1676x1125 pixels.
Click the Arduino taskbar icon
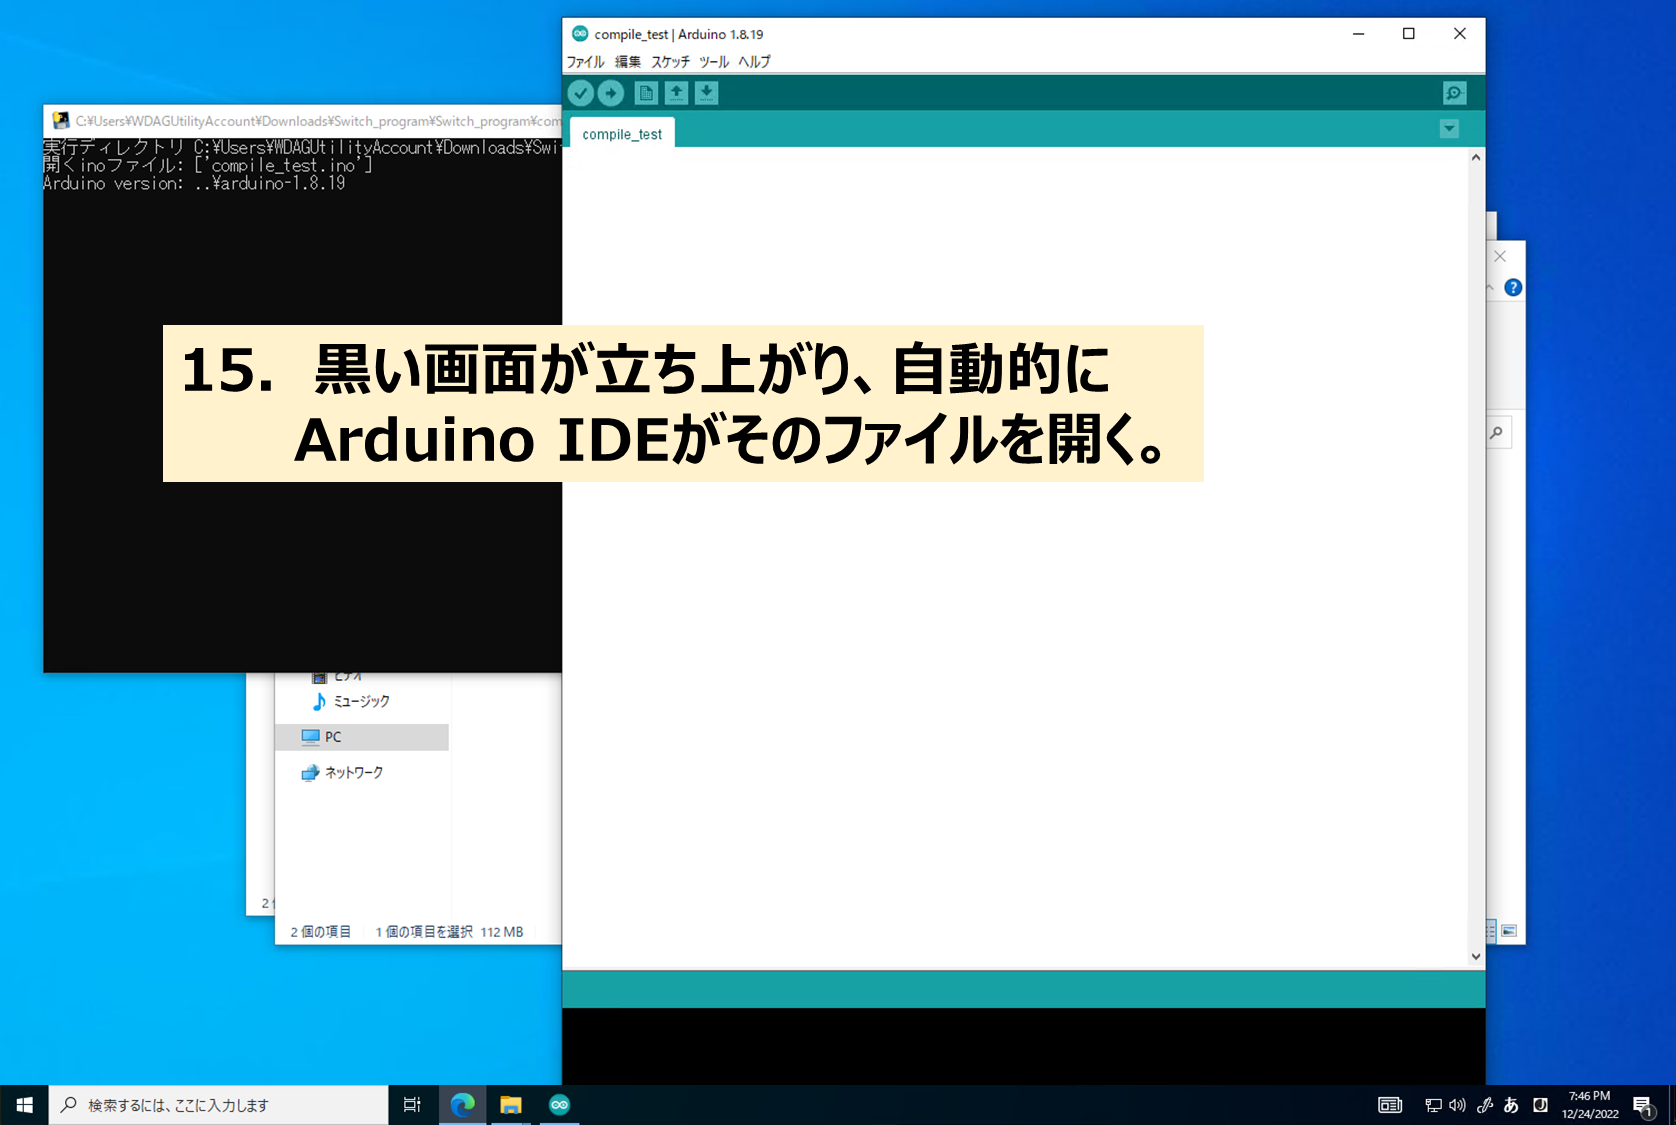click(560, 1105)
